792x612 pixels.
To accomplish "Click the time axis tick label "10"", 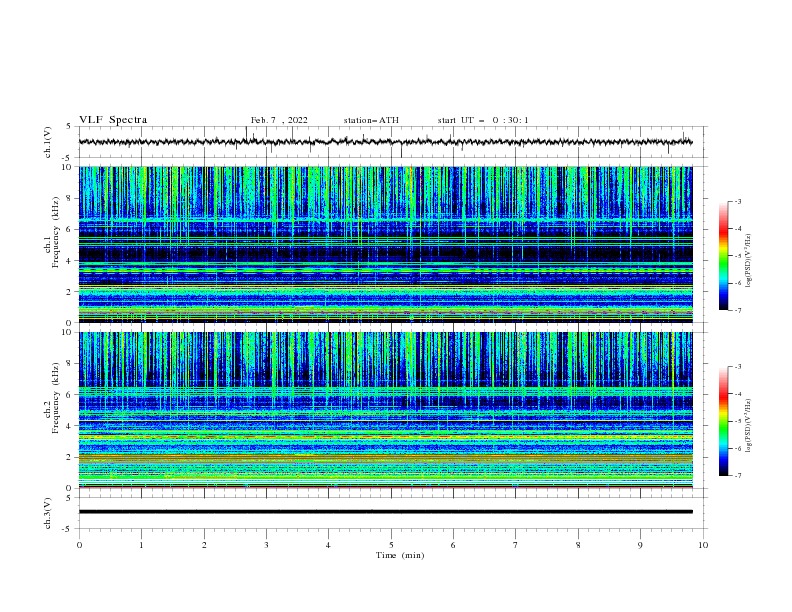I will click(703, 545).
